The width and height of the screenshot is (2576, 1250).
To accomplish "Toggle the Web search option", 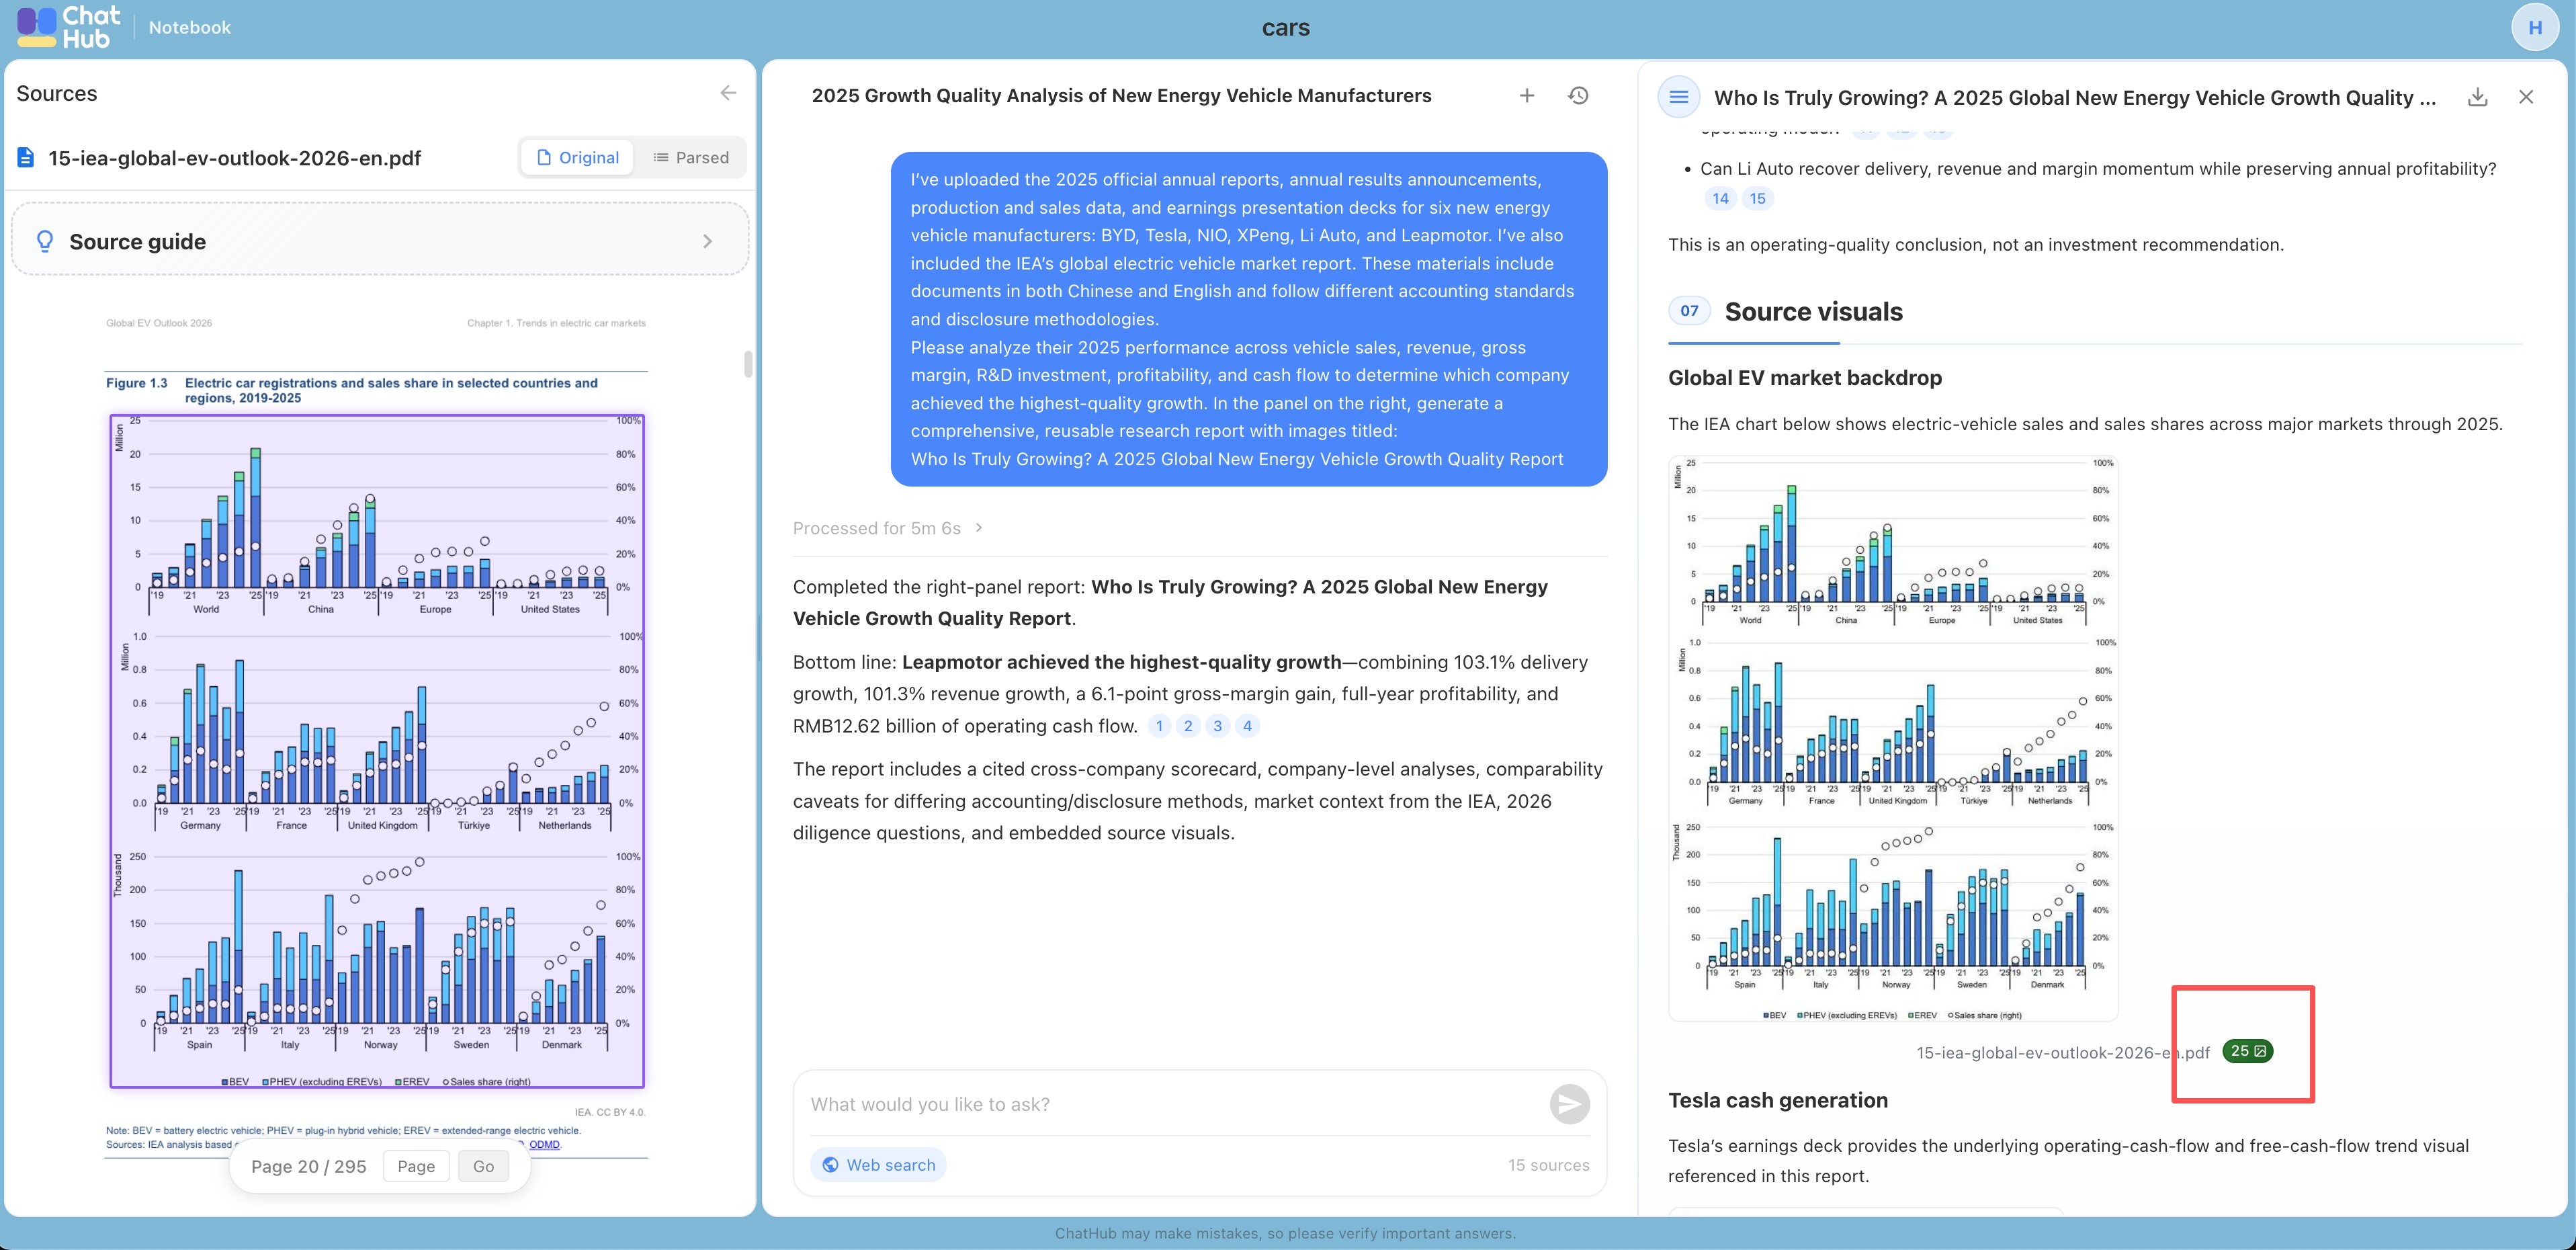I will (878, 1165).
